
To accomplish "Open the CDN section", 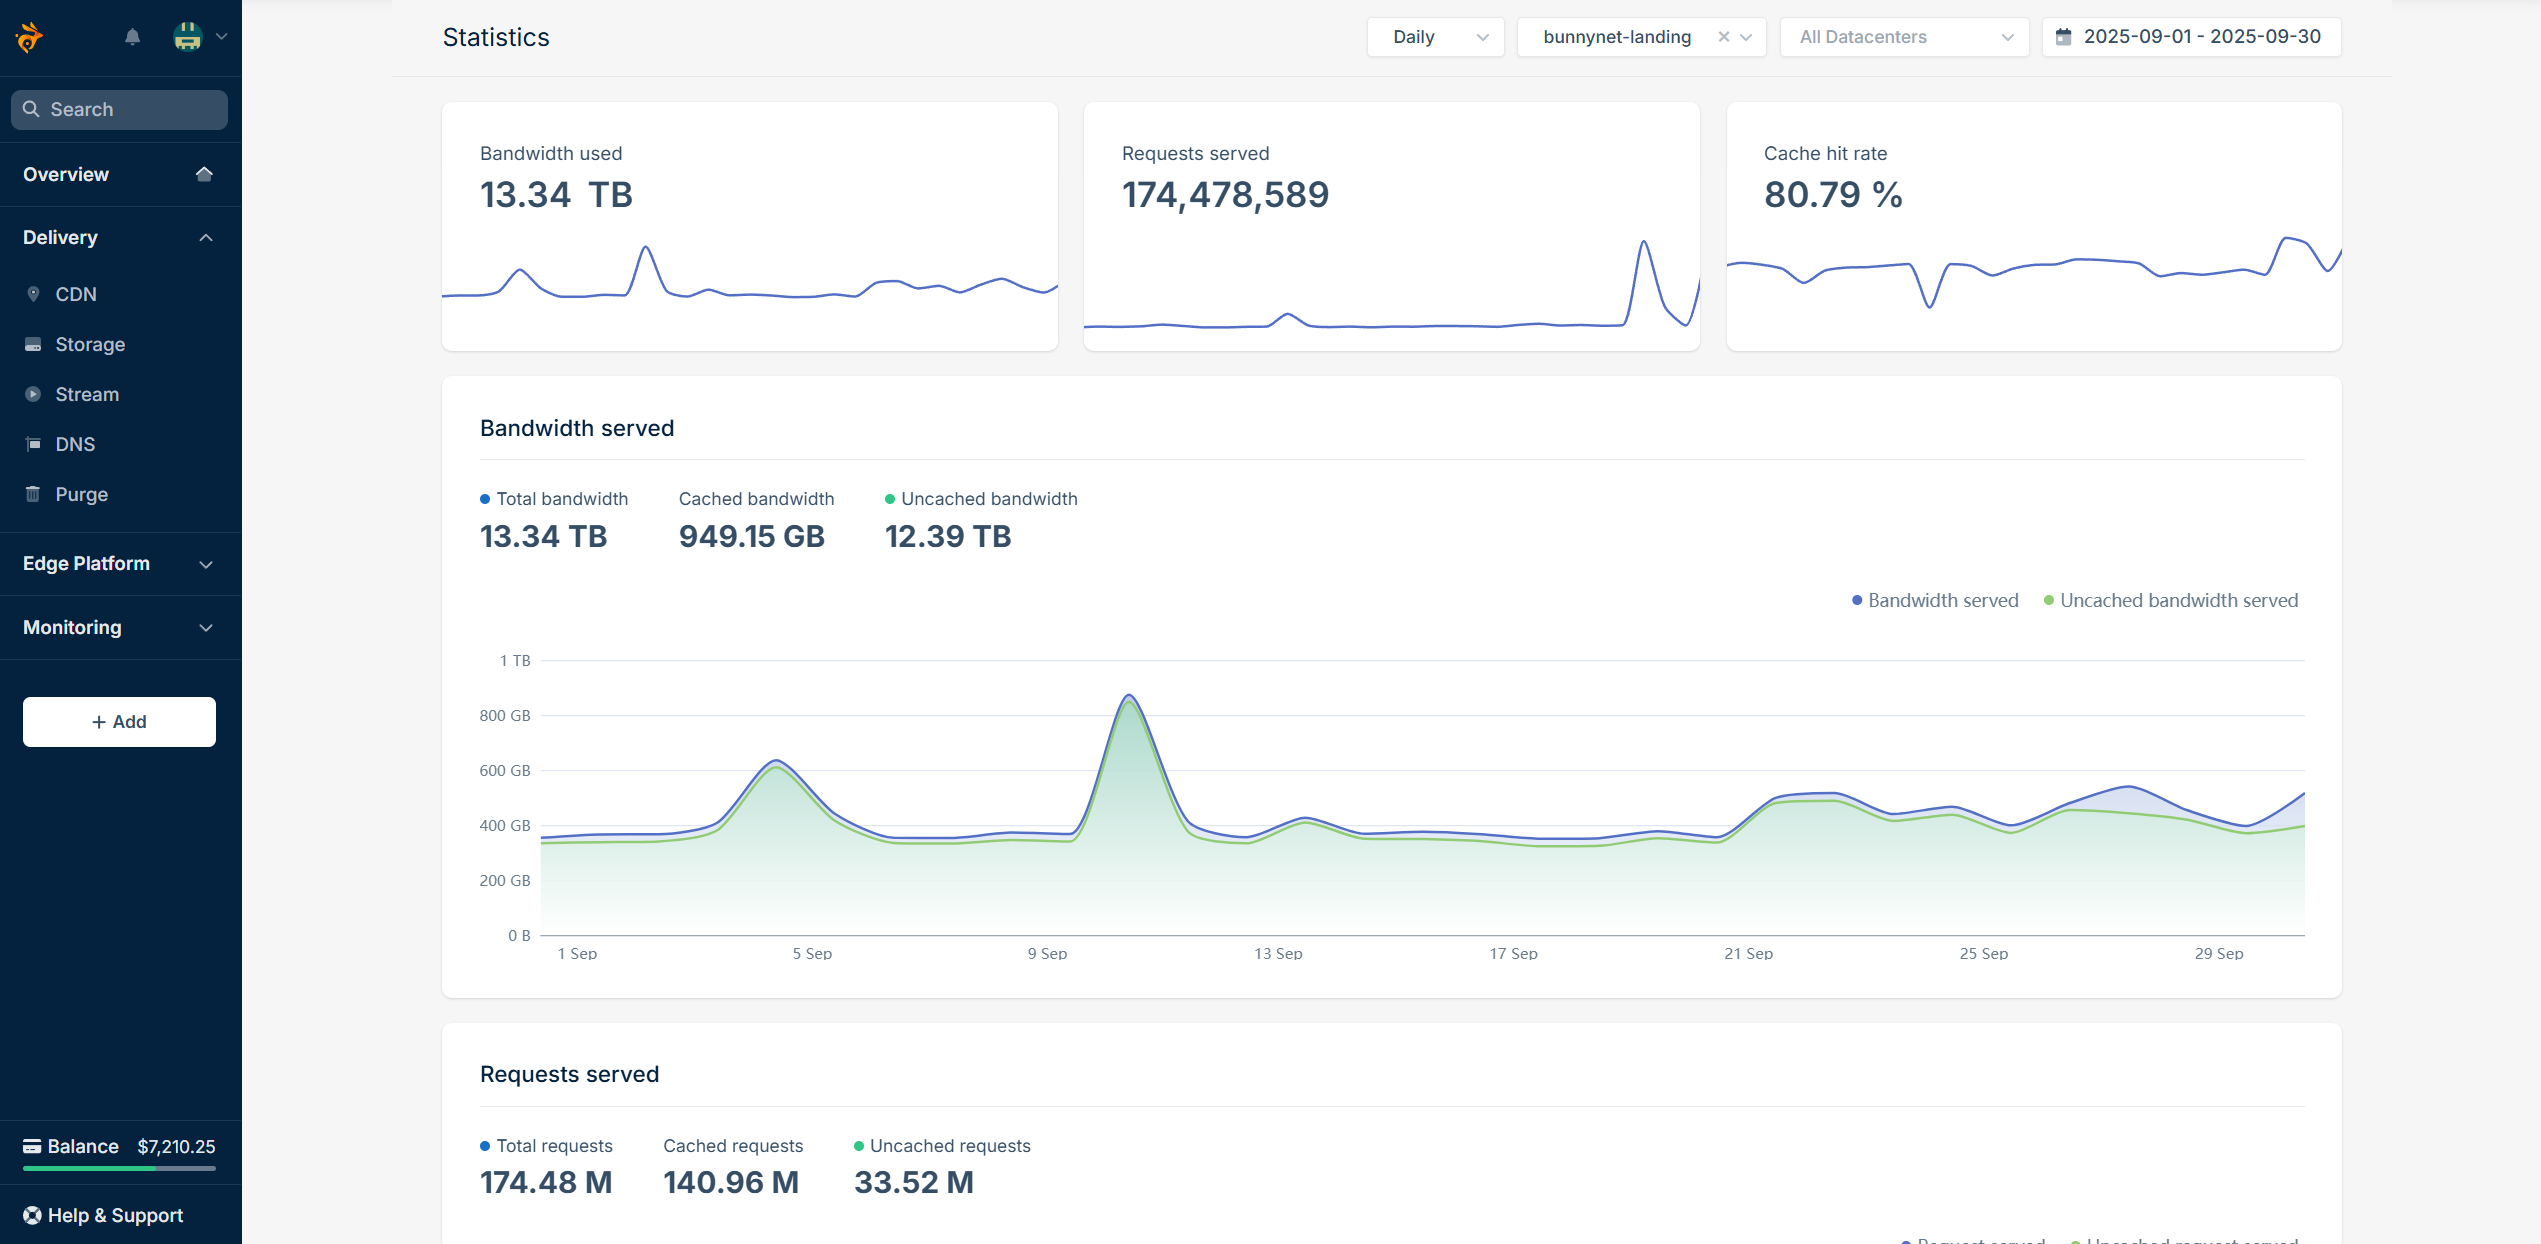I will coord(76,294).
